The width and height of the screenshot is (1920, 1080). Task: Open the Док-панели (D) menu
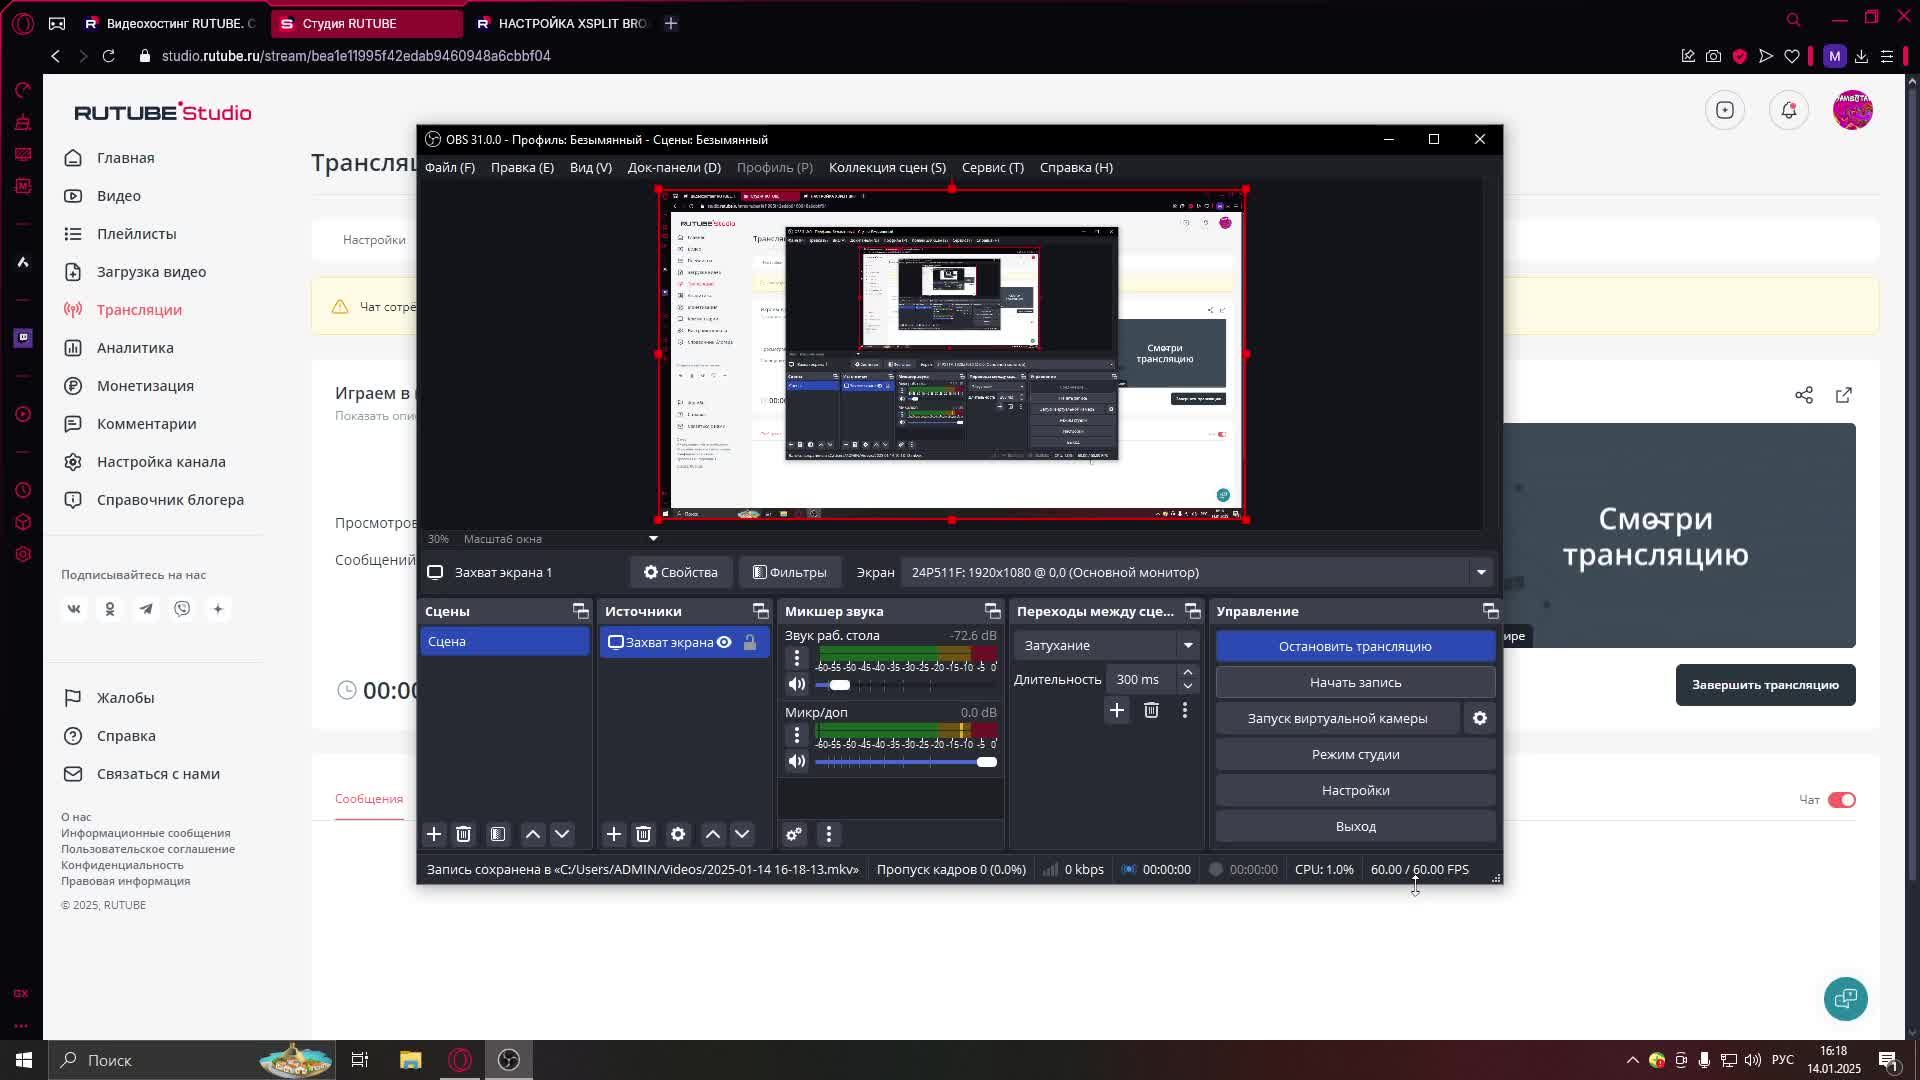point(673,167)
